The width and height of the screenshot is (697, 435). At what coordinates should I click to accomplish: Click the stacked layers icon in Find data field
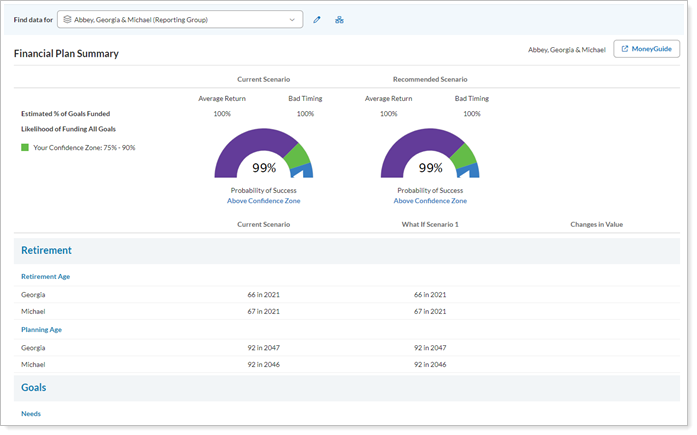(x=67, y=20)
